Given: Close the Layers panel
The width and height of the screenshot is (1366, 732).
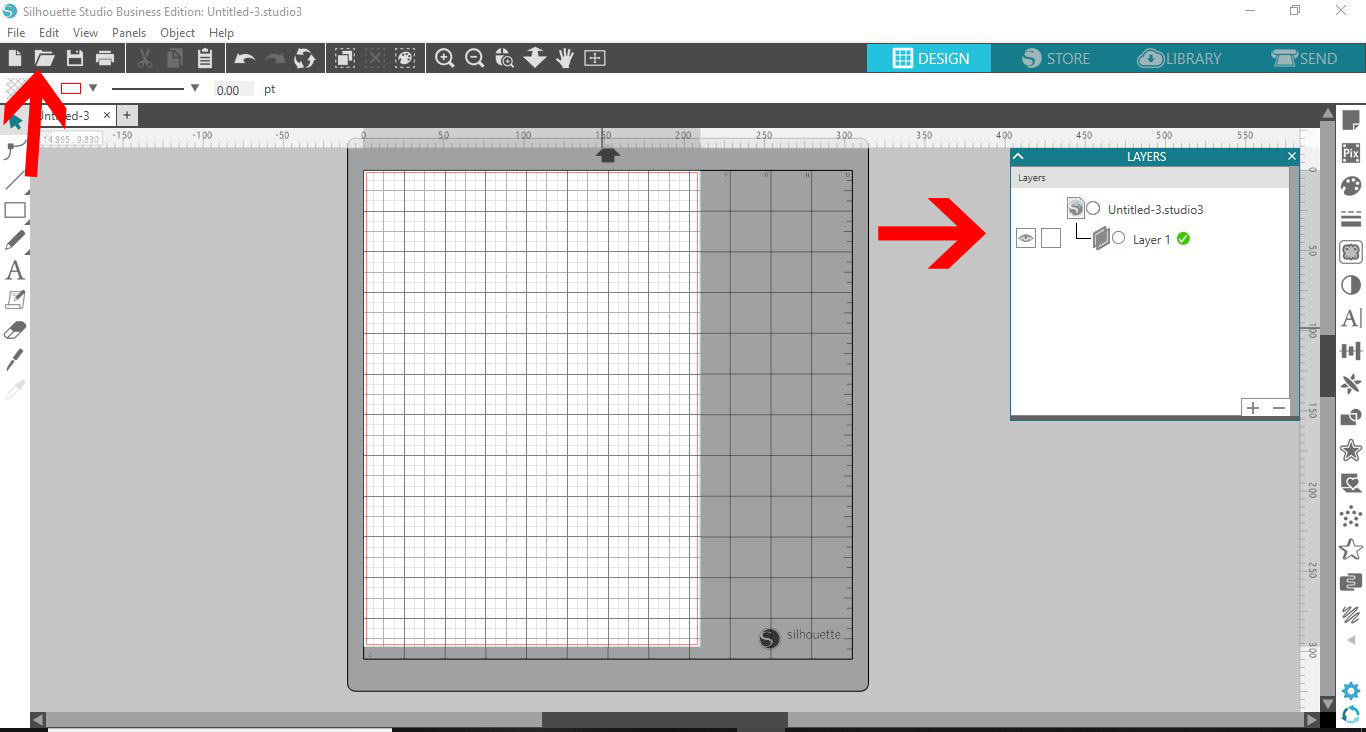Looking at the screenshot, I should [x=1291, y=156].
